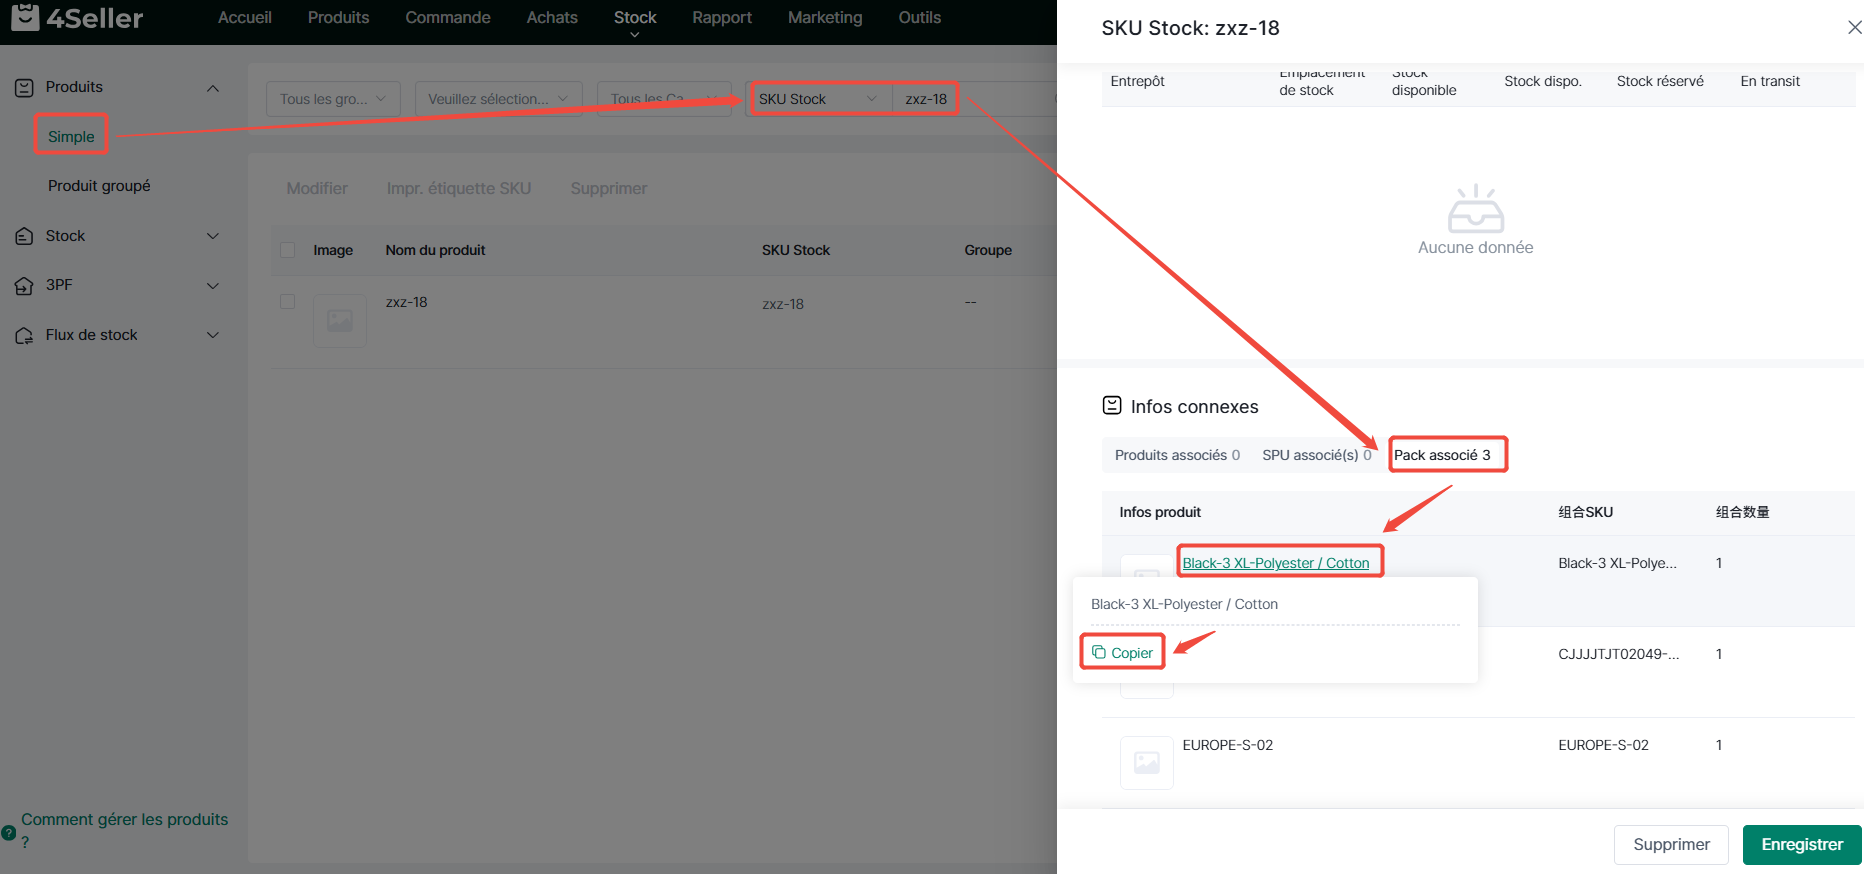
Task: Click the SKU Stock column header
Action: 796,250
